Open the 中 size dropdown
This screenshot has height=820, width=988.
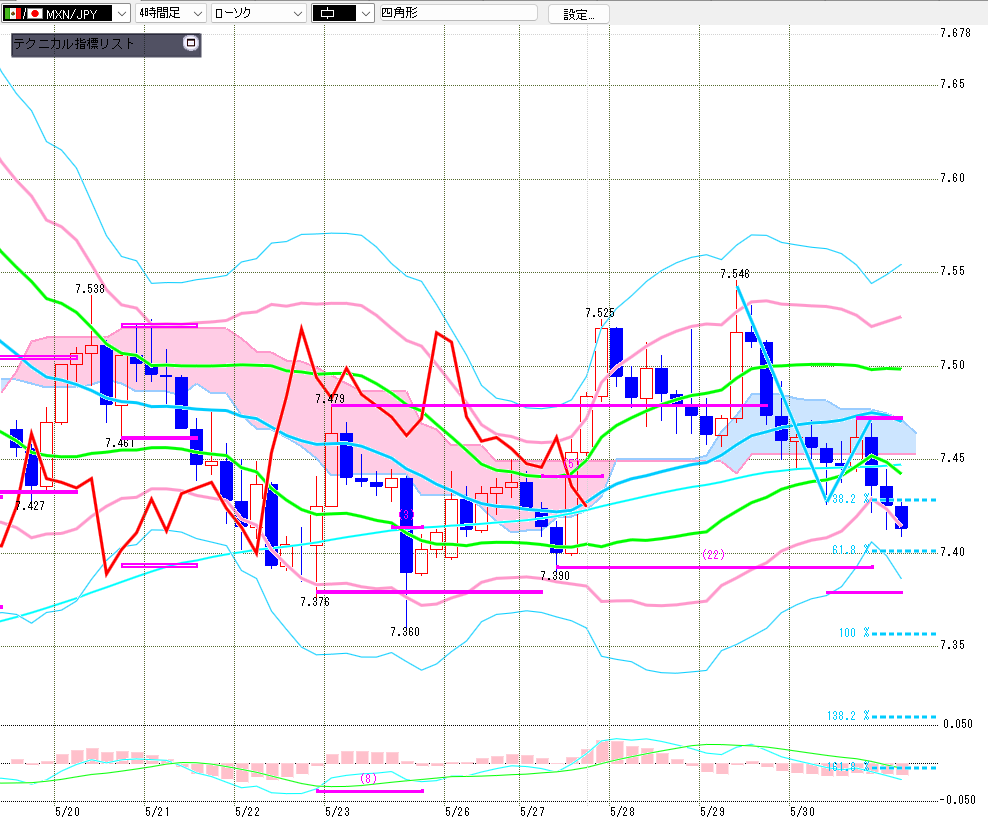coord(343,13)
